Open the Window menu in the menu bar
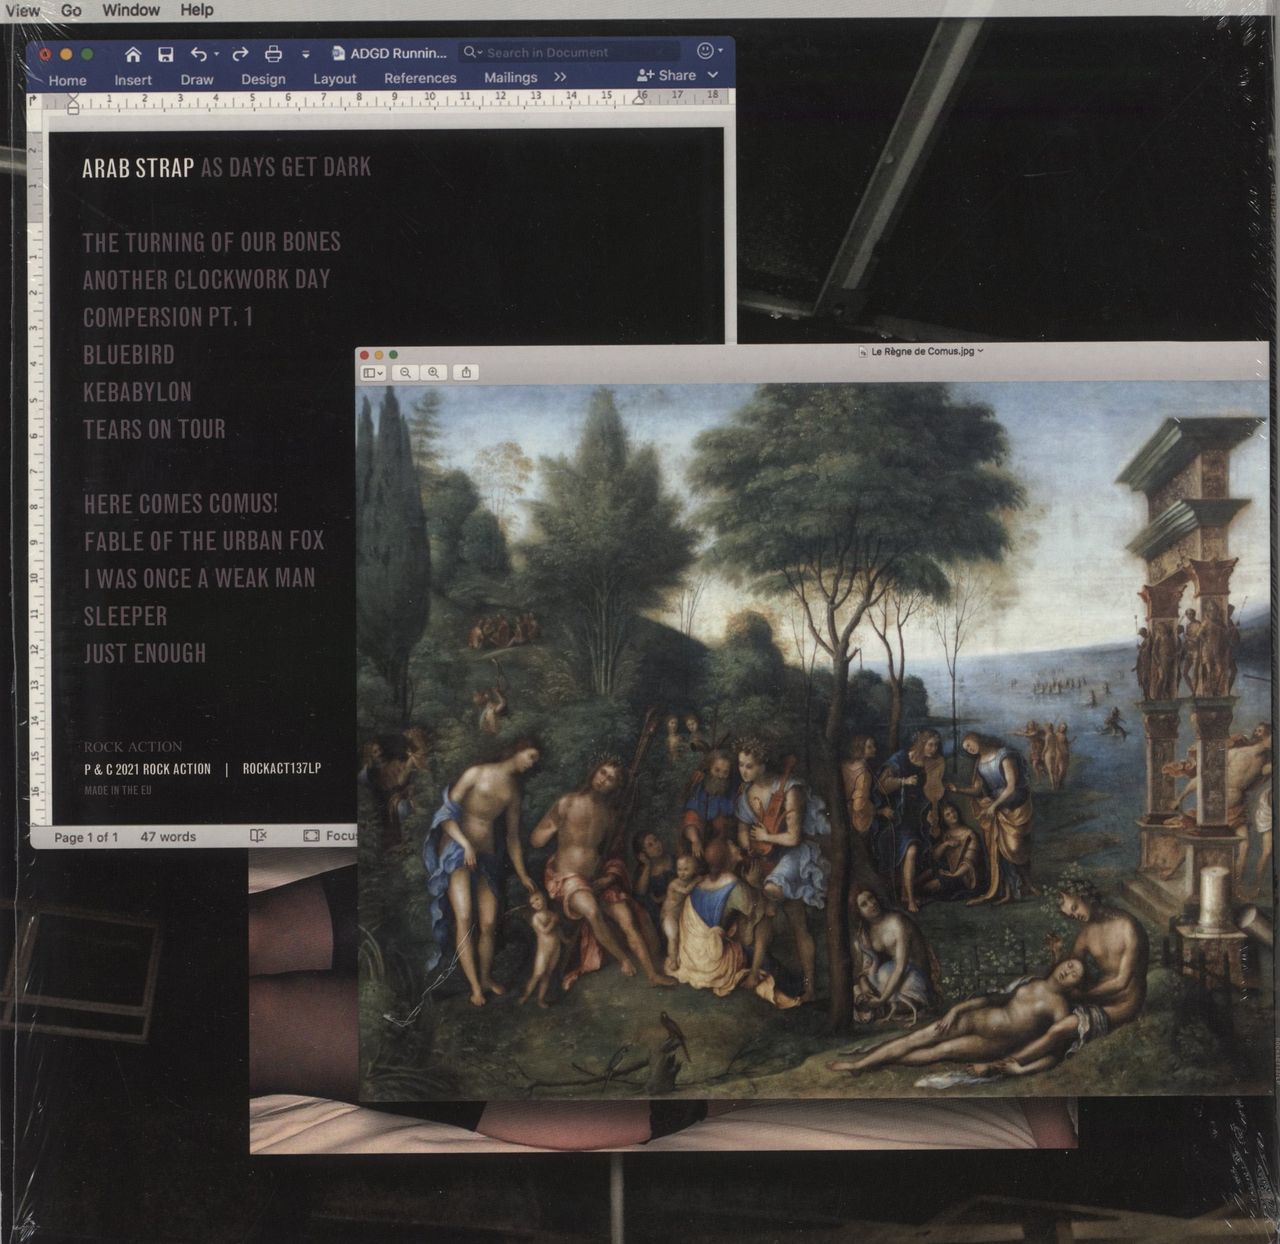 pos(131,10)
